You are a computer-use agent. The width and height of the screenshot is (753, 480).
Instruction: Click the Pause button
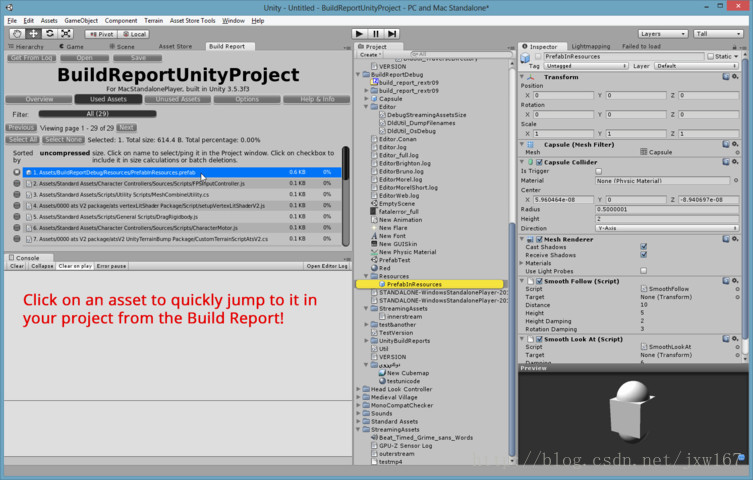tap(376, 34)
